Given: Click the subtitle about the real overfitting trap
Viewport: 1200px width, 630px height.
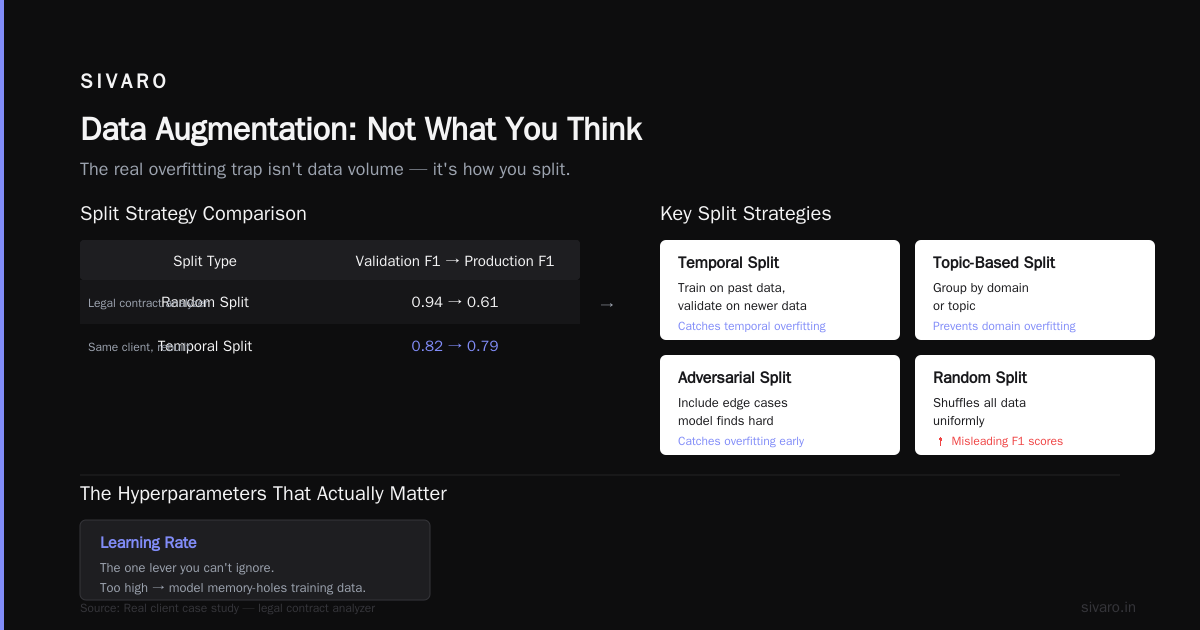Looking at the screenshot, I should (325, 169).
